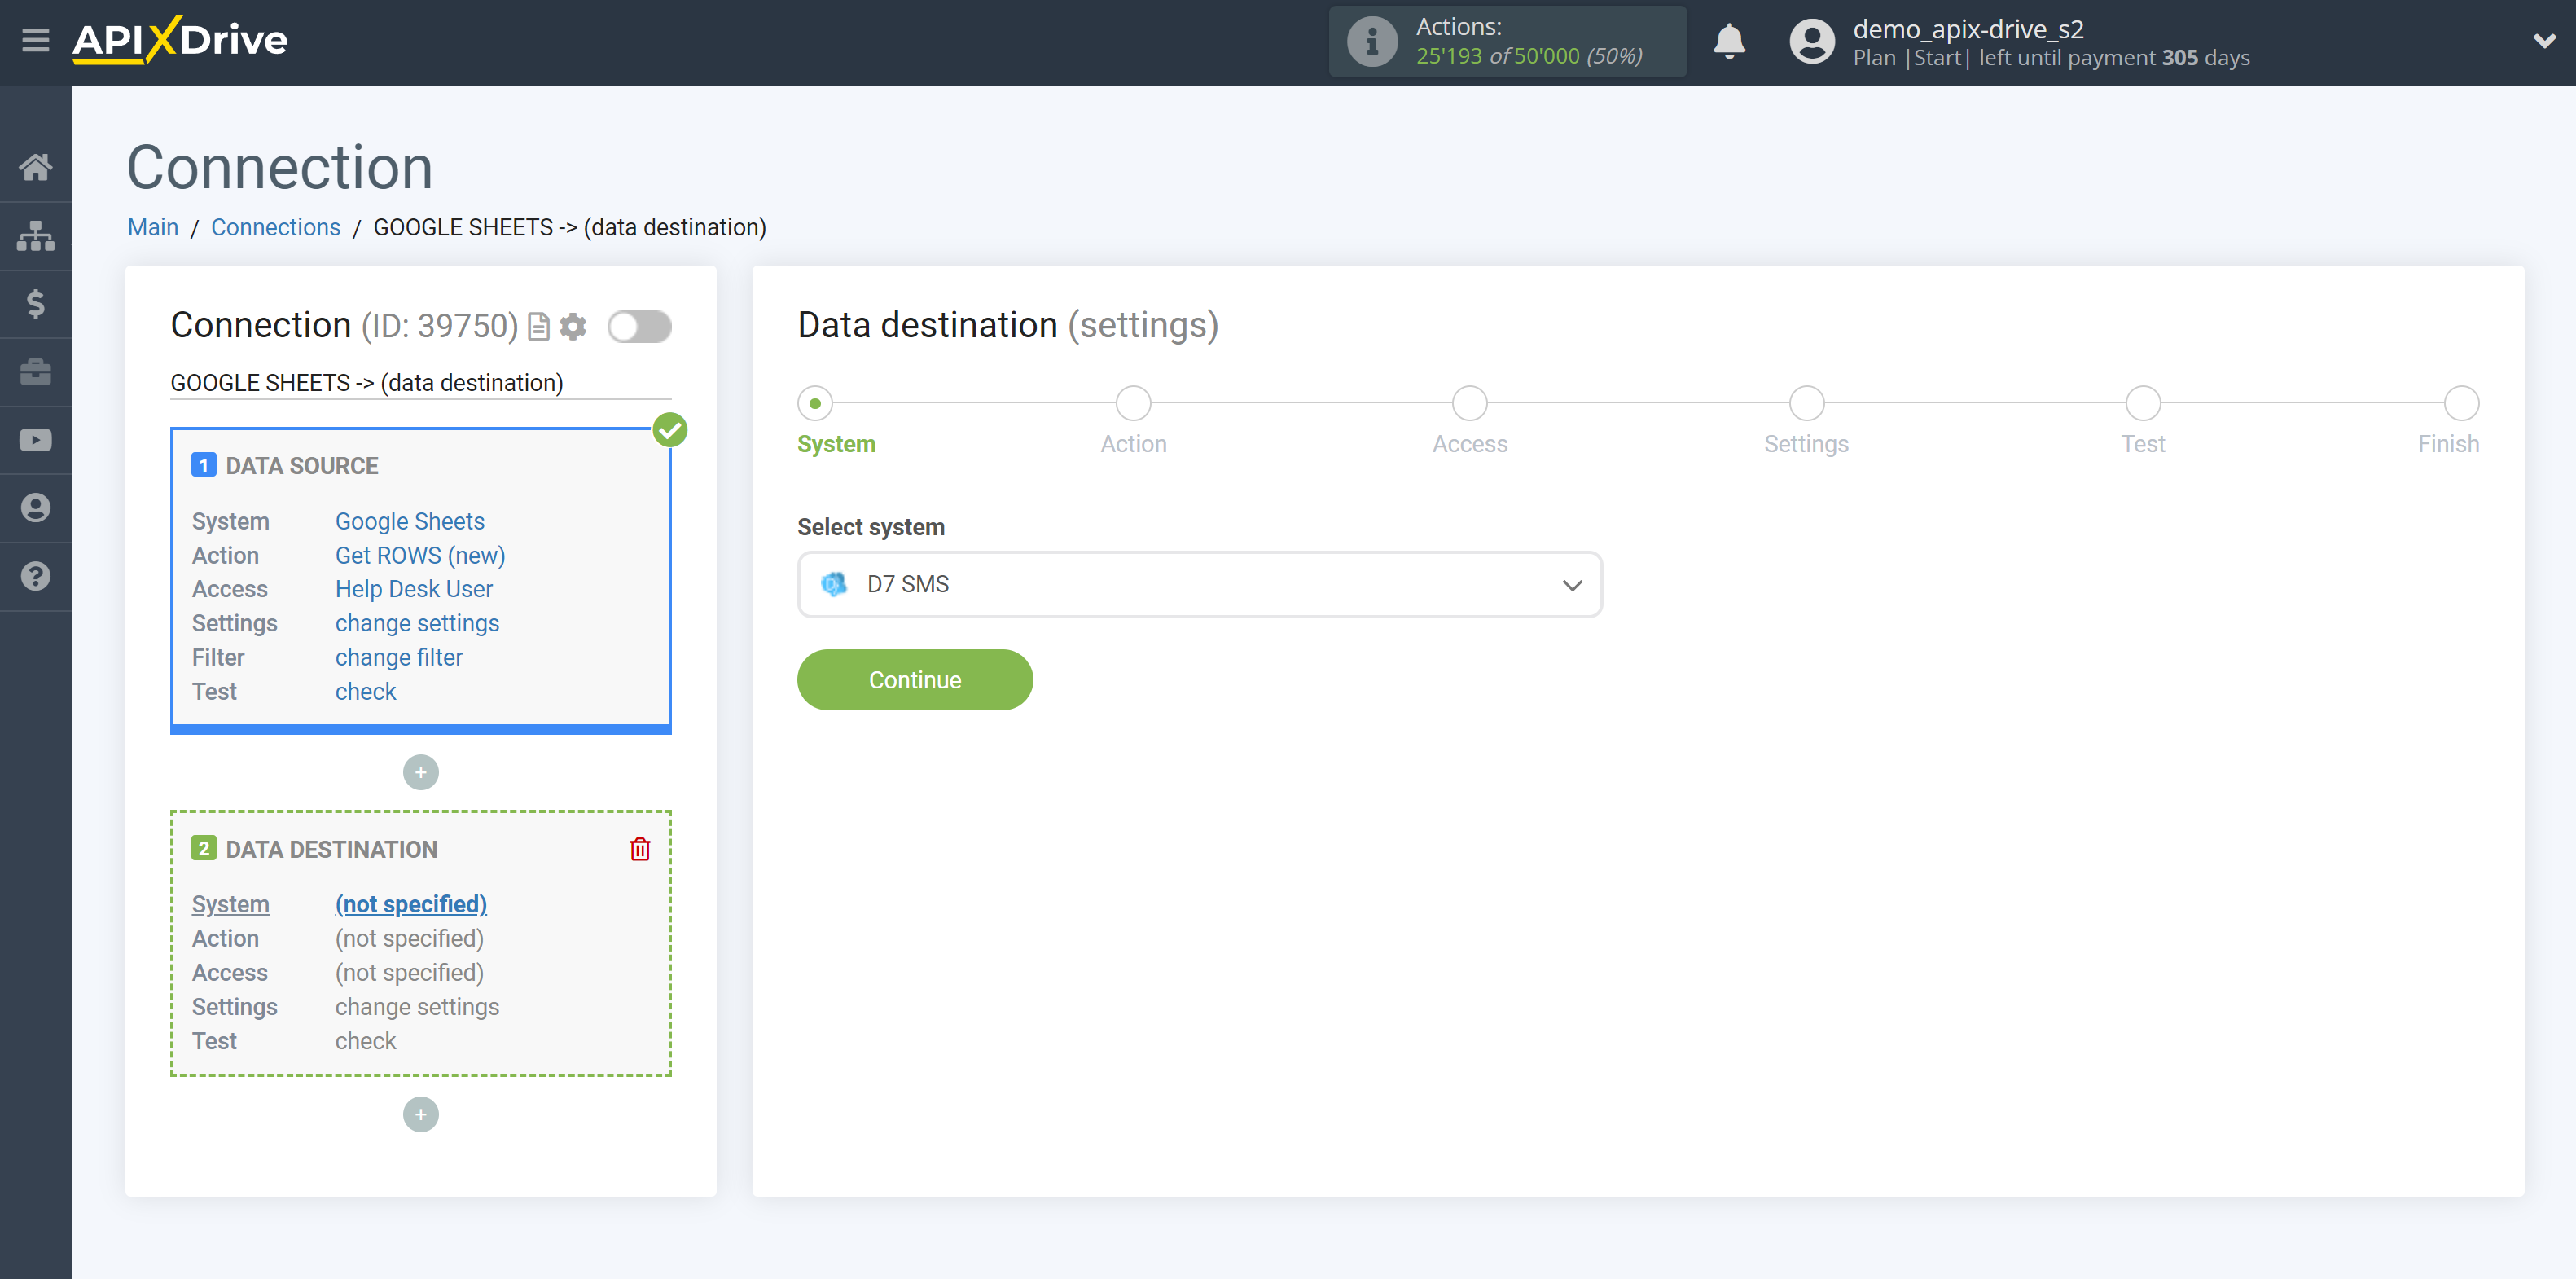Click the delete DATA DESTINATION trash icon
2576x1279 pixels.
pyautogui.click(x=639, y=848)
